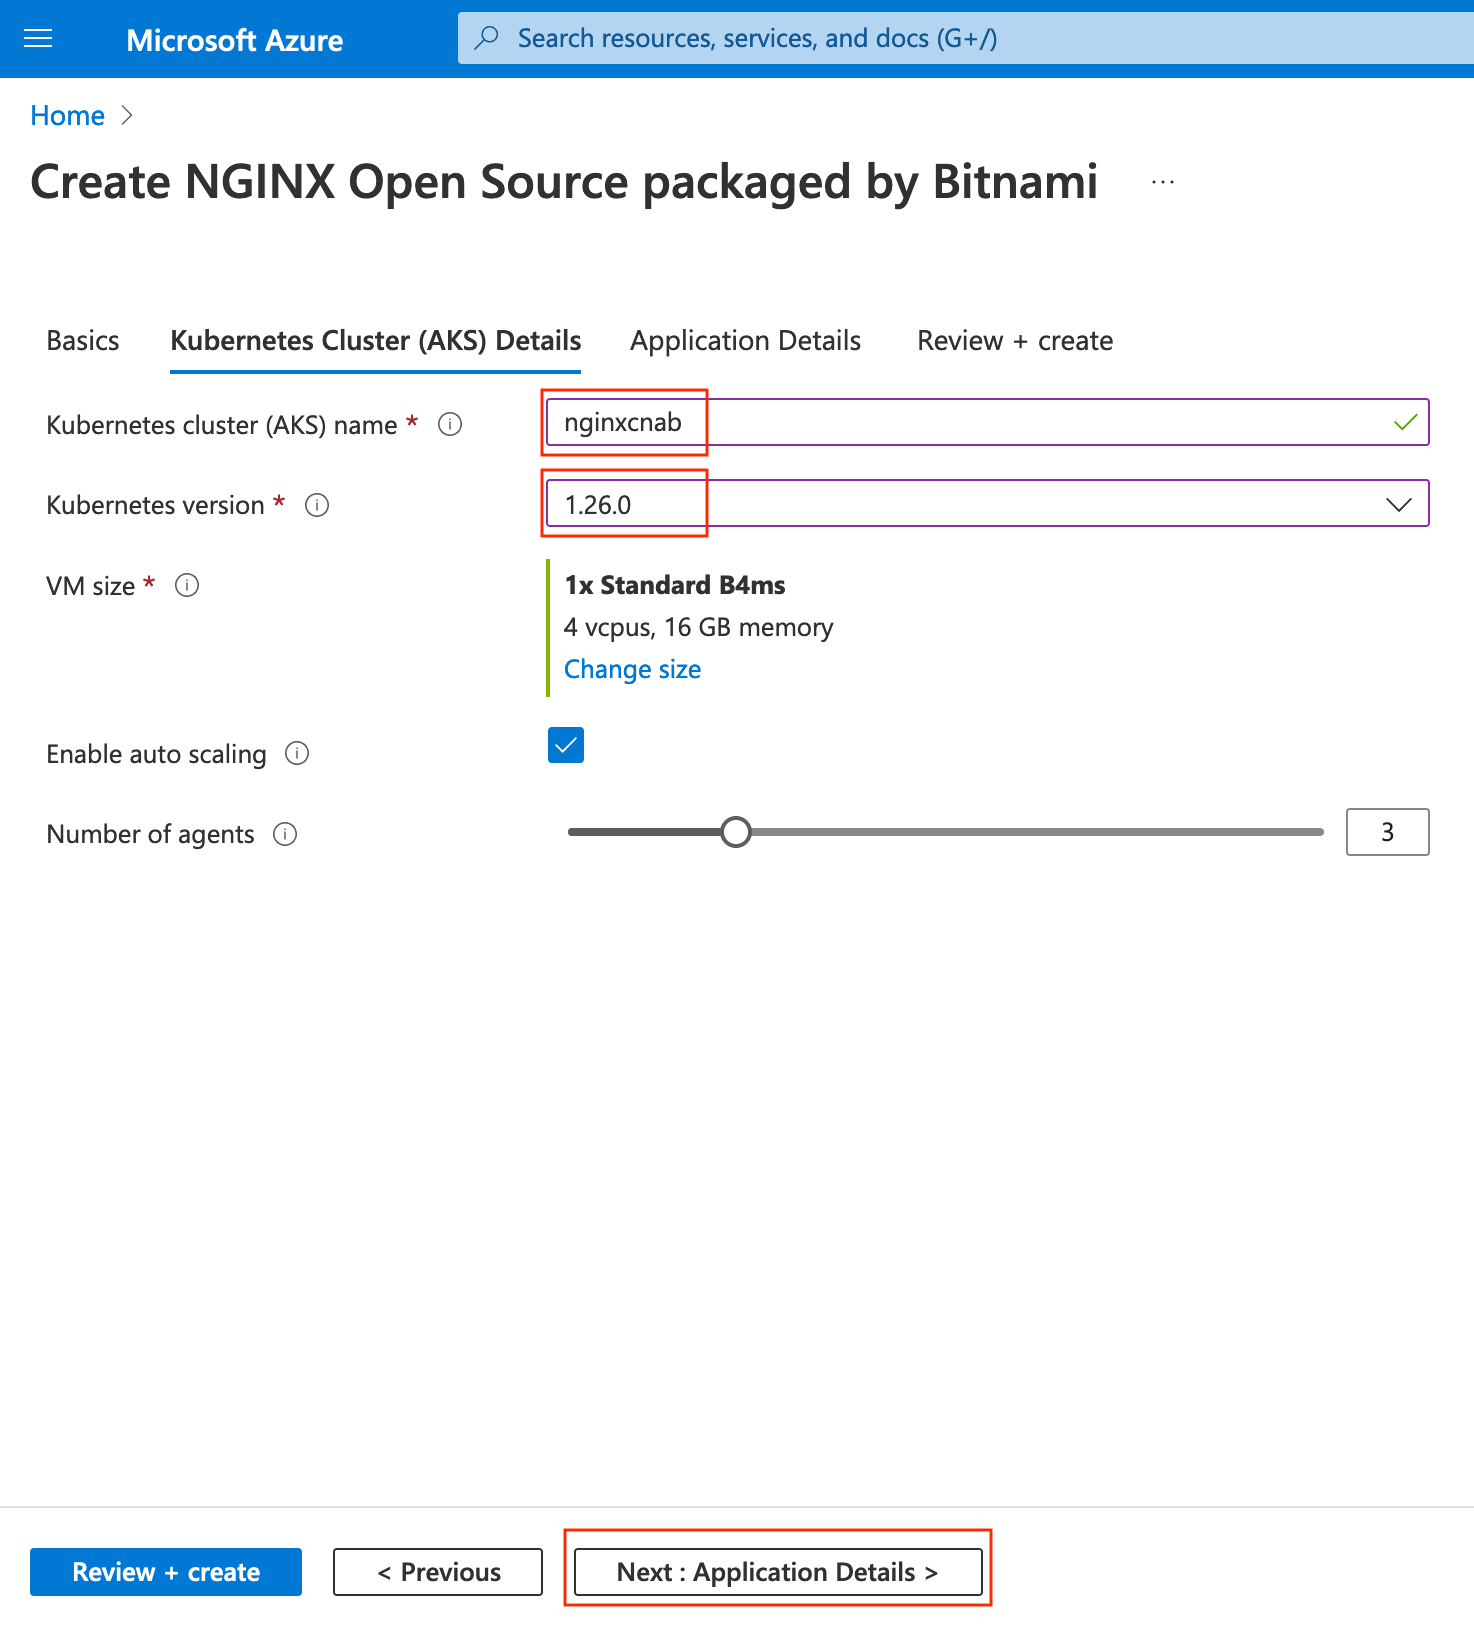Click Next : Application Details button
1474x1626 pixels.
778,1572
